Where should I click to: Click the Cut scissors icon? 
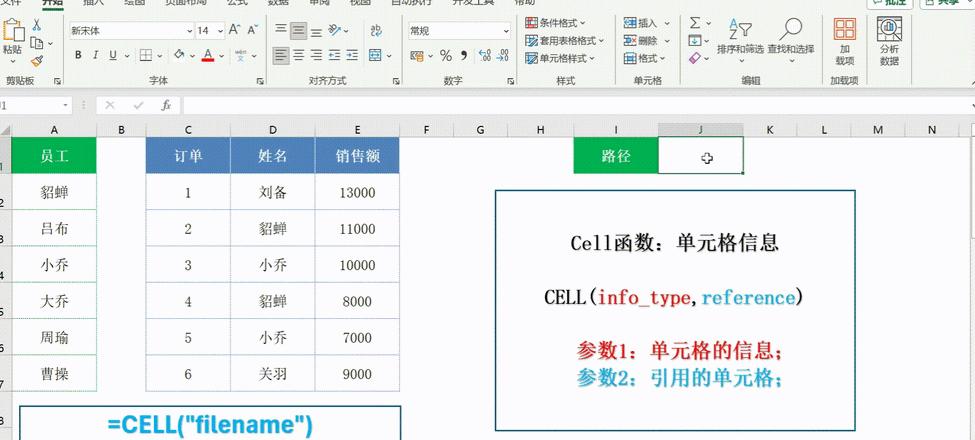point(37,25)
